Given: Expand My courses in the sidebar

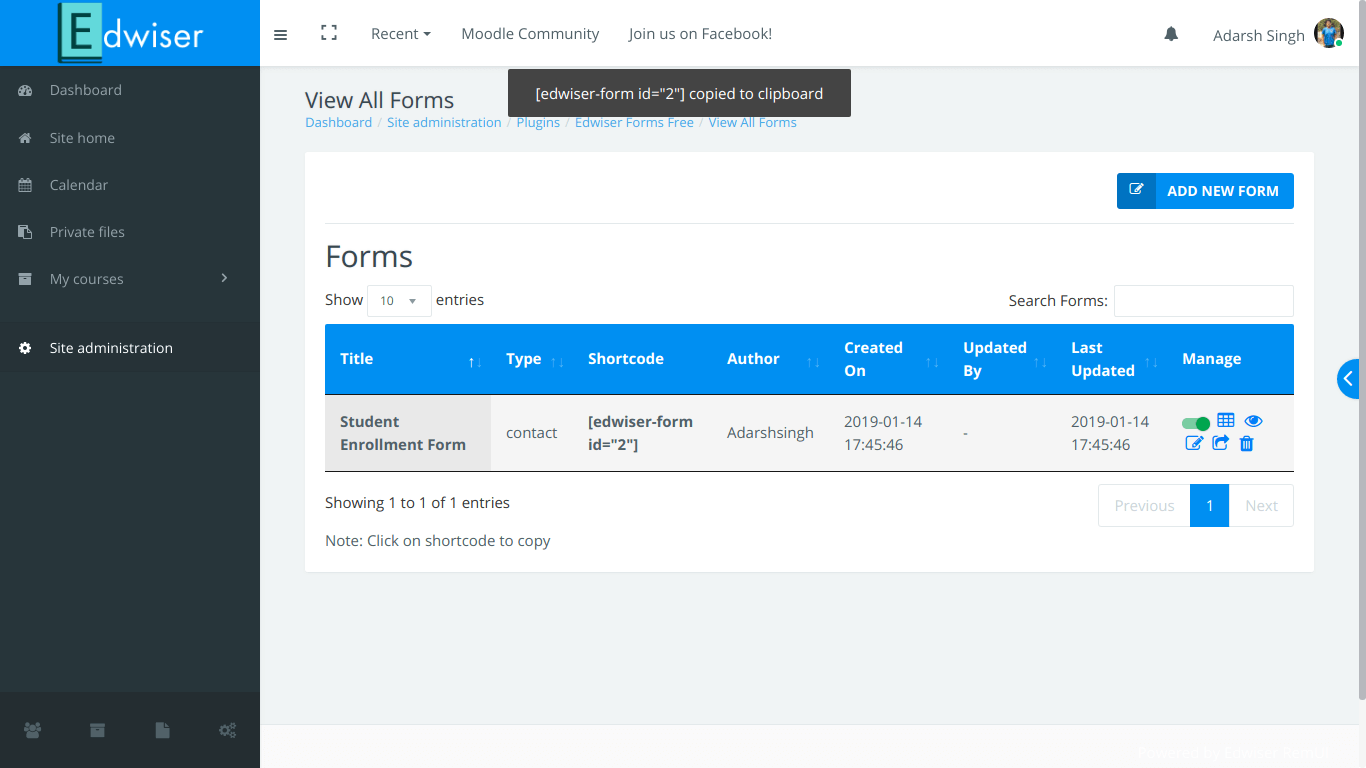Looking at the screenshot, I should click(x=130, y=279).
